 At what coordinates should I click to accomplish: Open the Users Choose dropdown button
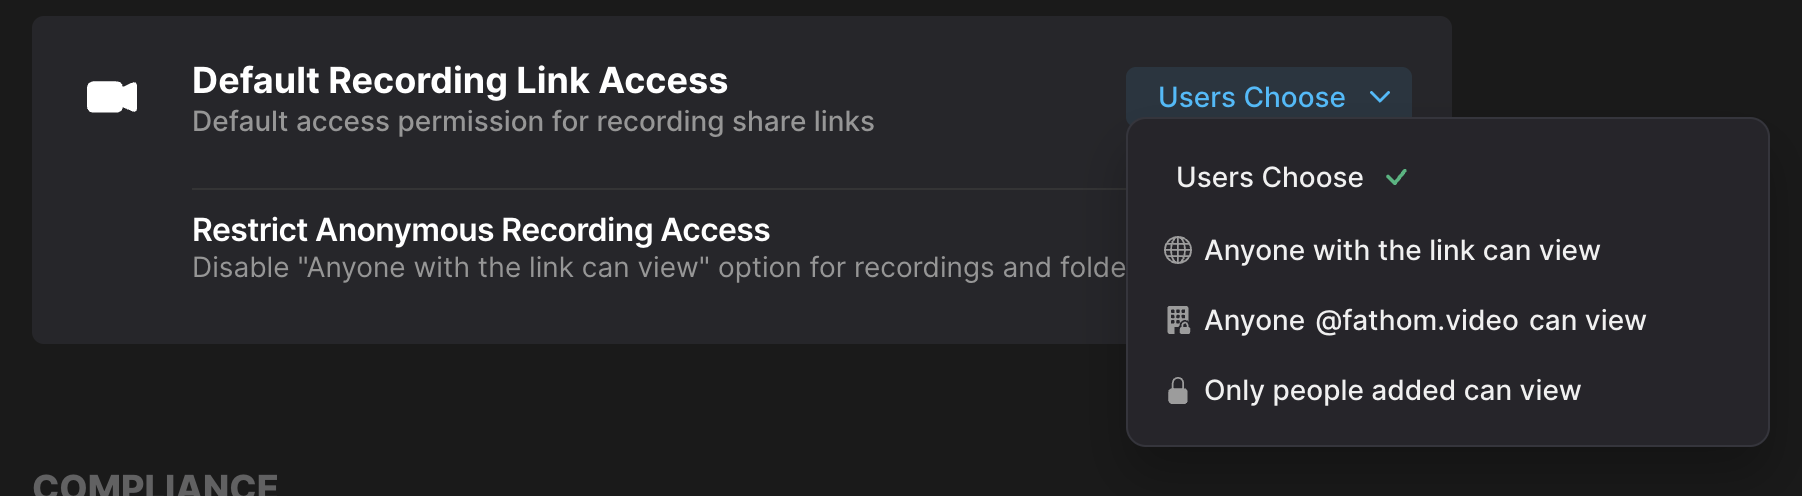pos(1269,96)
